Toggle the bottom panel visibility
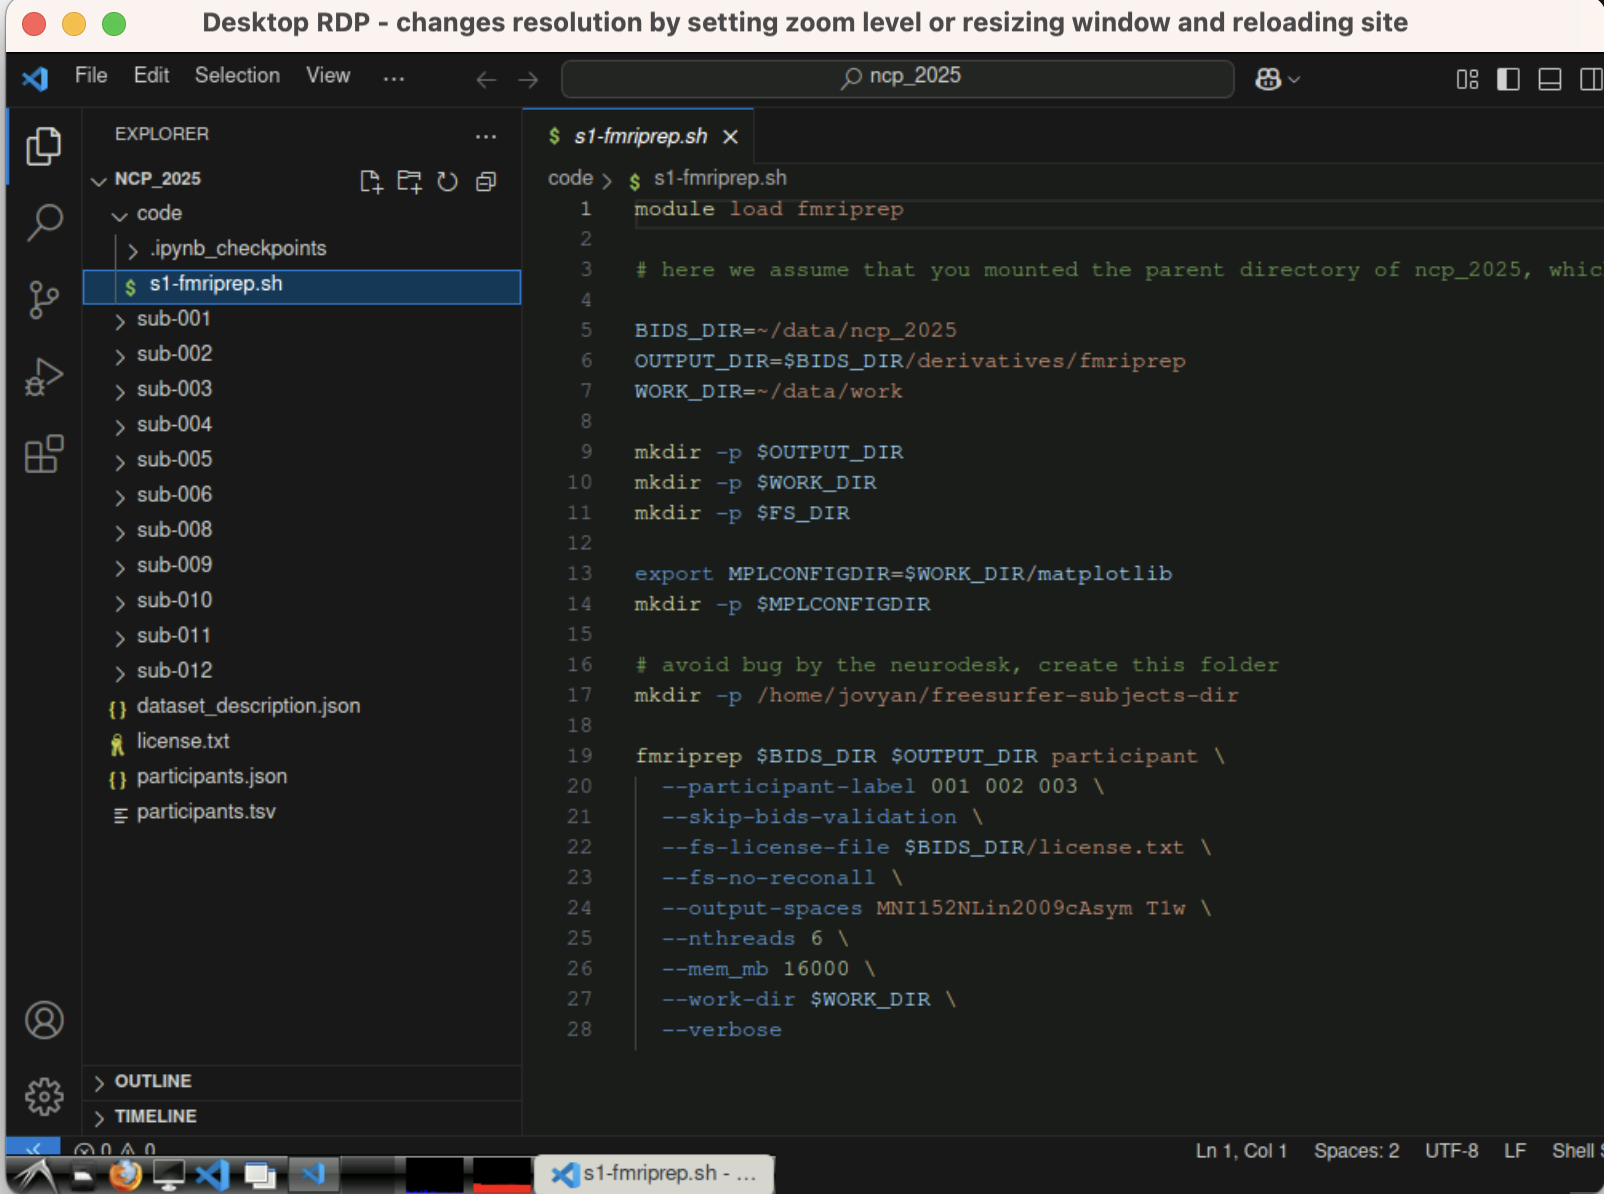 click(1549, 79)
